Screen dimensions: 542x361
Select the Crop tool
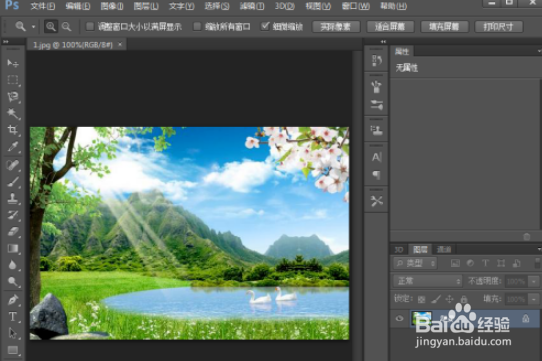pyautogui.click(x=13, y=130)
